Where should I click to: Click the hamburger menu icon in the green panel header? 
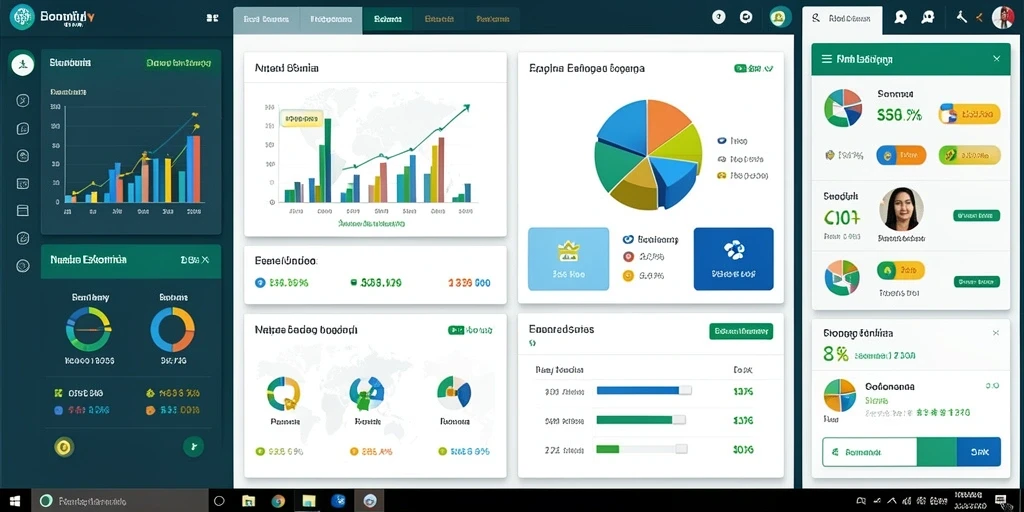pyautogui.click(x=826, y=59)
